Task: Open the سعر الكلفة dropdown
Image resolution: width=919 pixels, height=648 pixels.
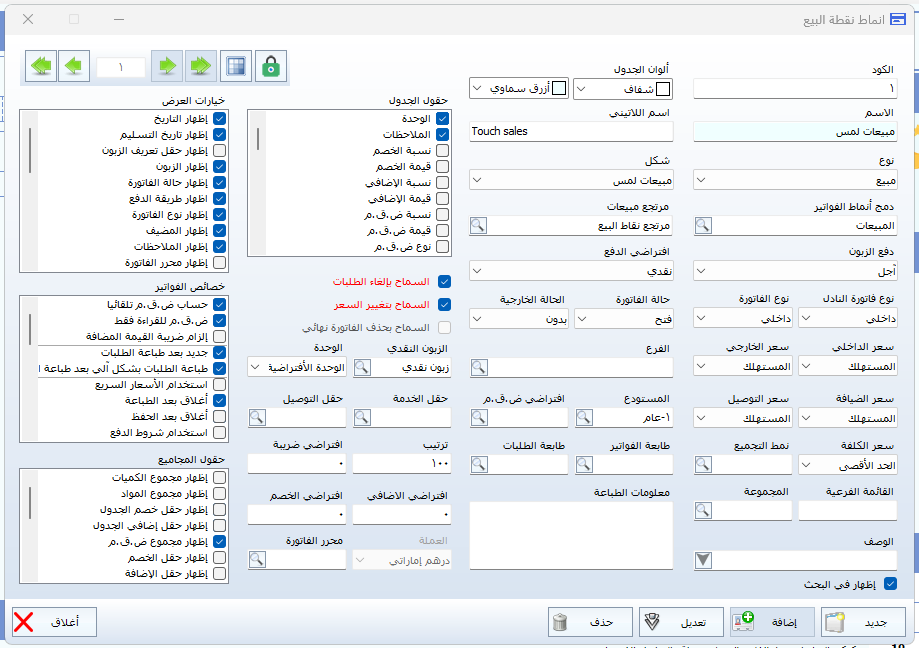Action: click(x=846, y=464)
